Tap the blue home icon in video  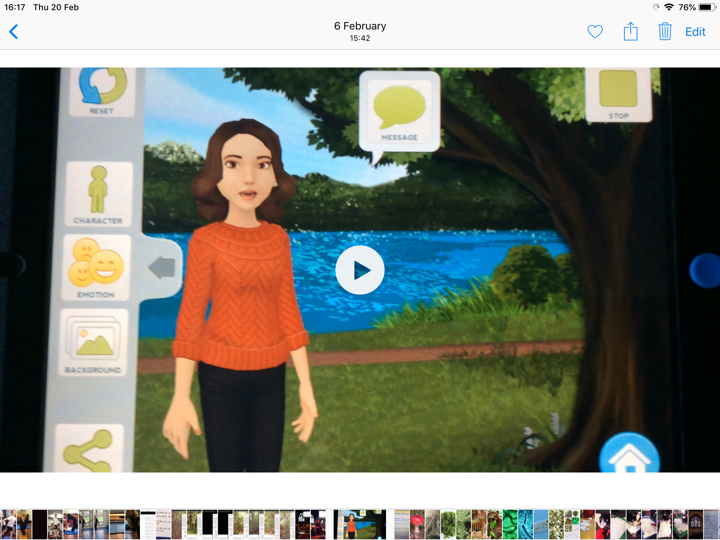point(629,458)
